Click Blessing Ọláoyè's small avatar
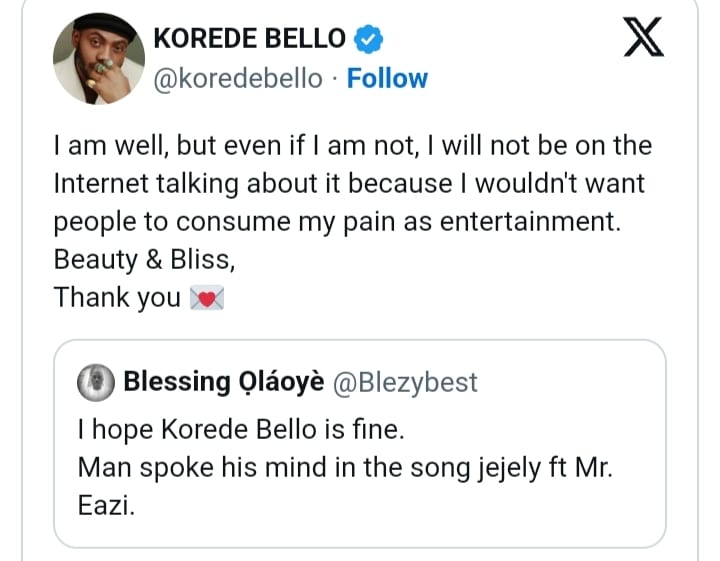The width and height of the screenshot is (720, 561). click(96, 381)
